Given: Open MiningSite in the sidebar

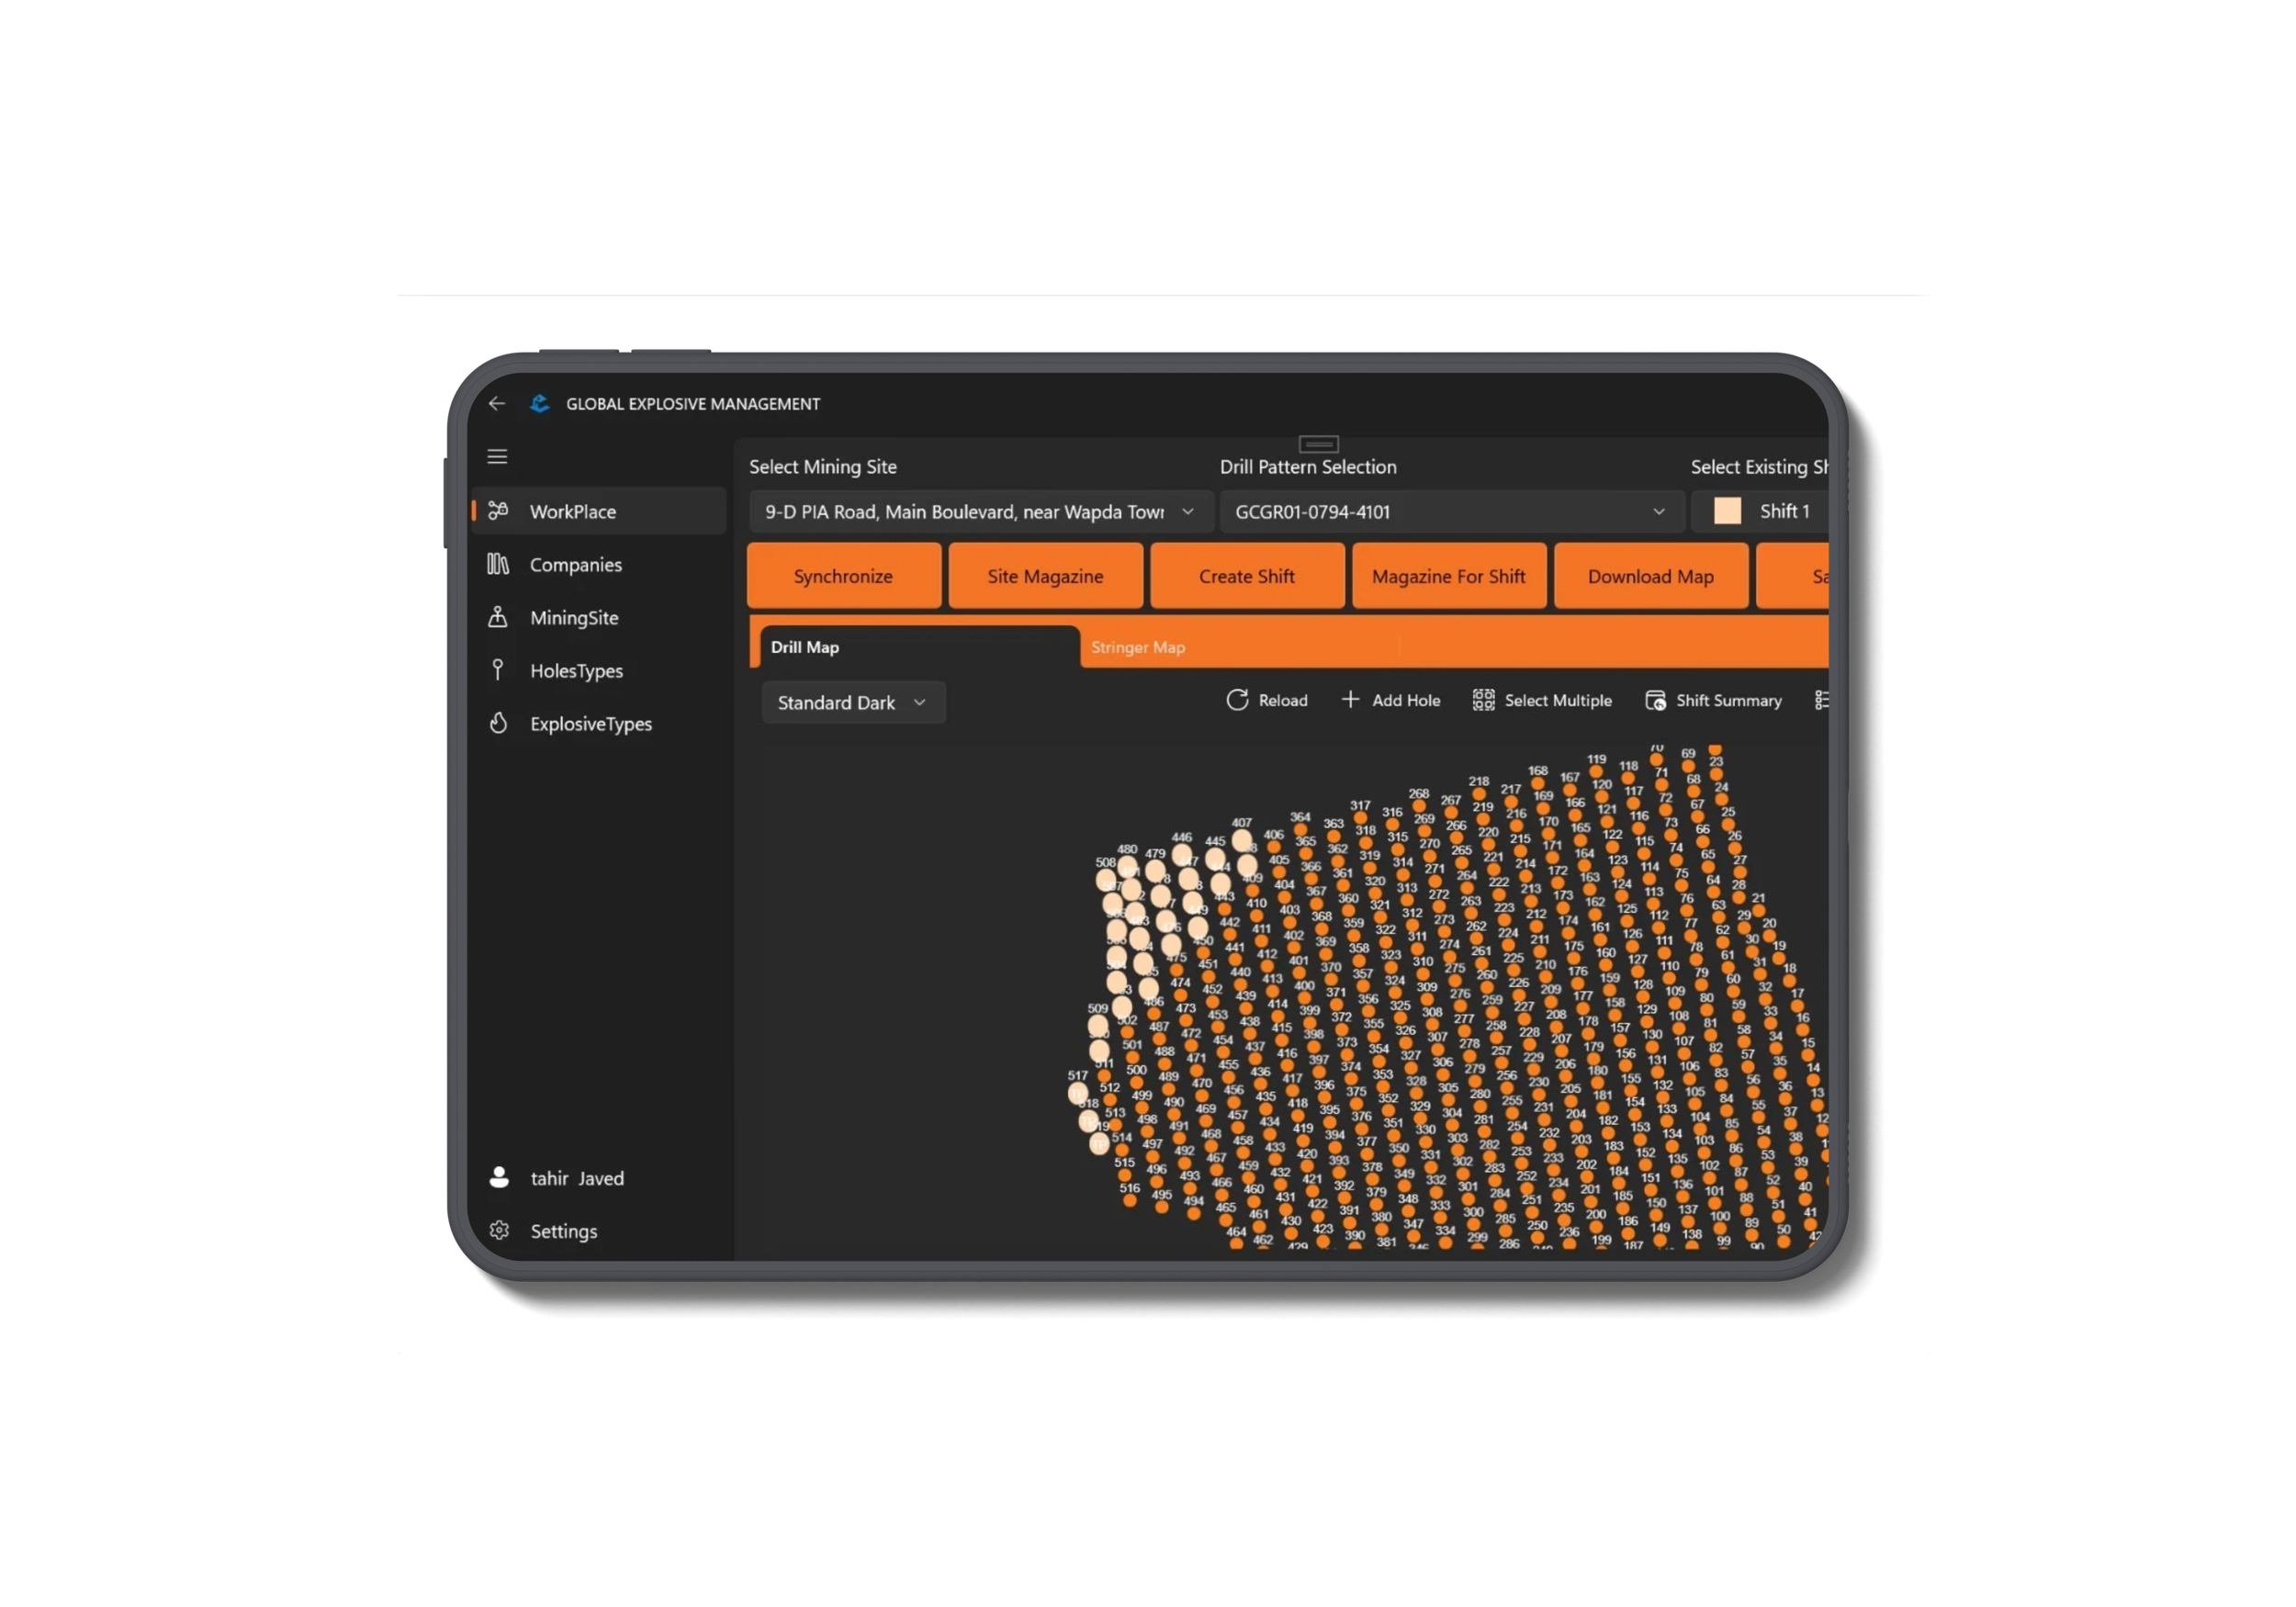Looking at the screenshot, I should coord(573,618).
